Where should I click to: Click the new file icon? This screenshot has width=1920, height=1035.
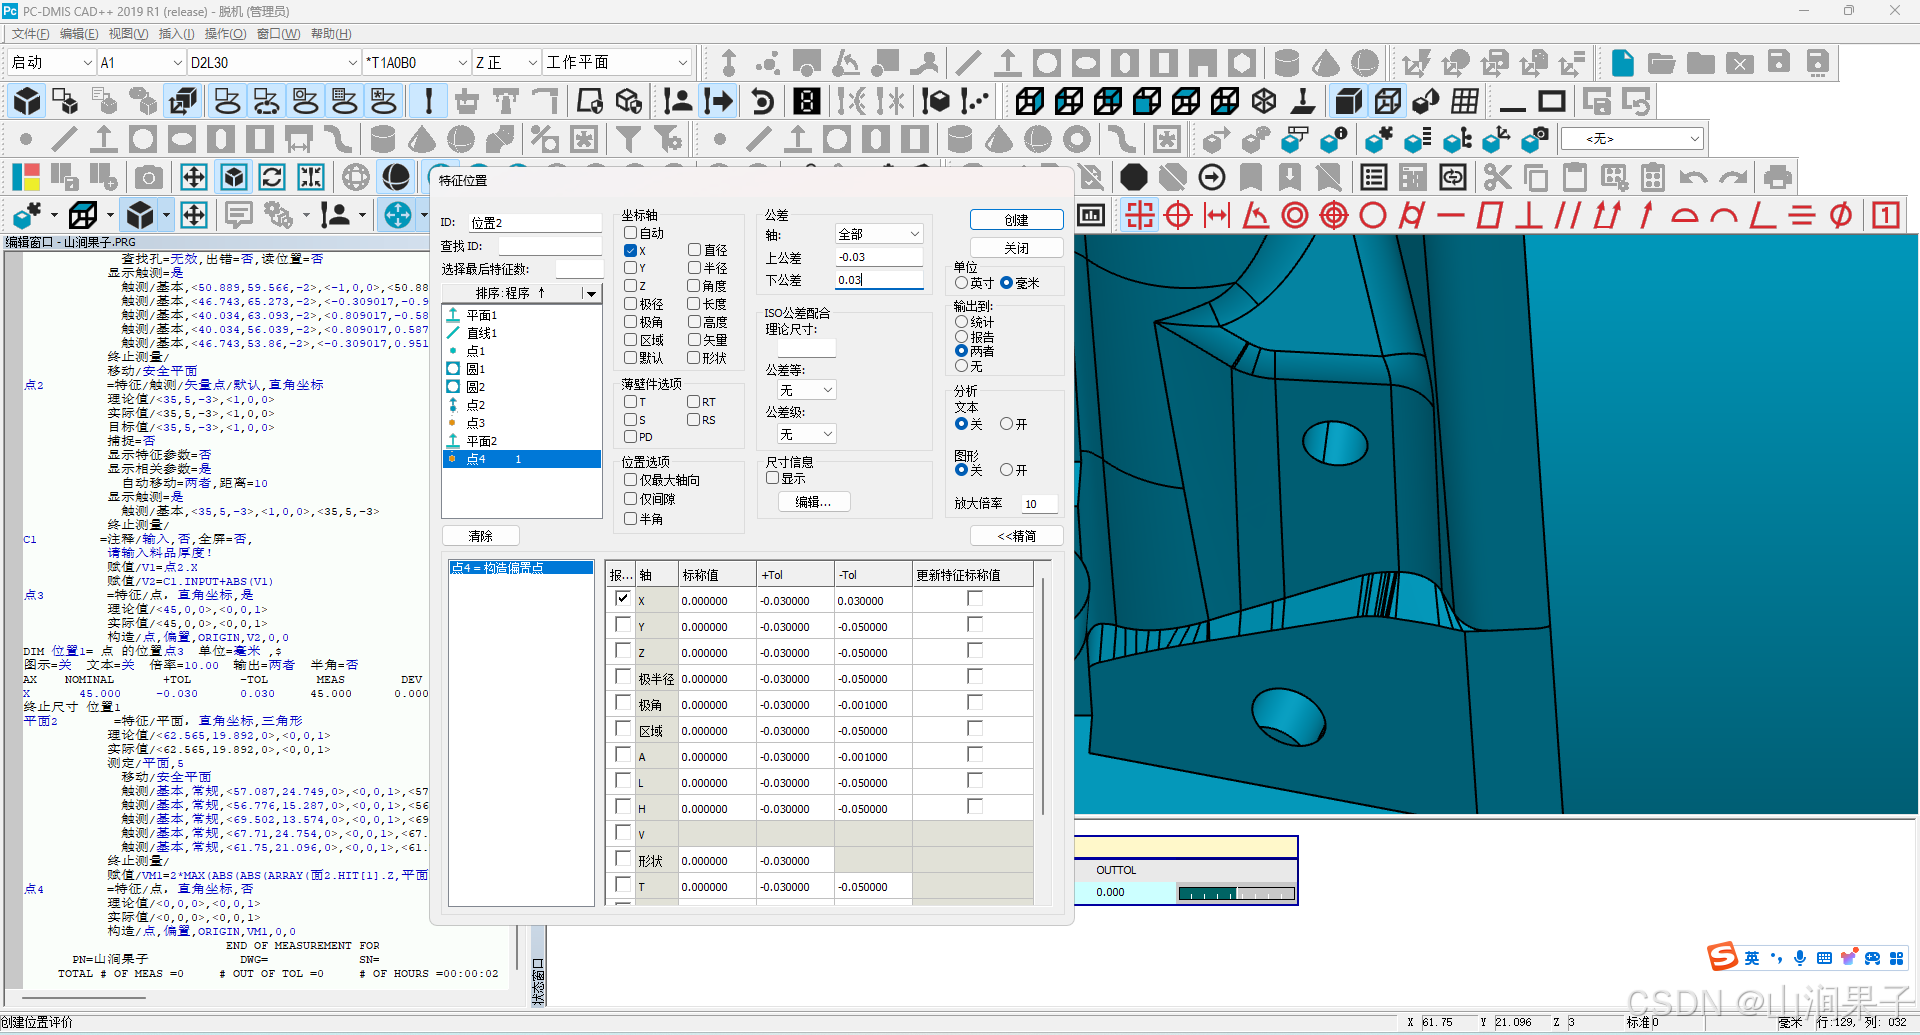(1622, 63)
